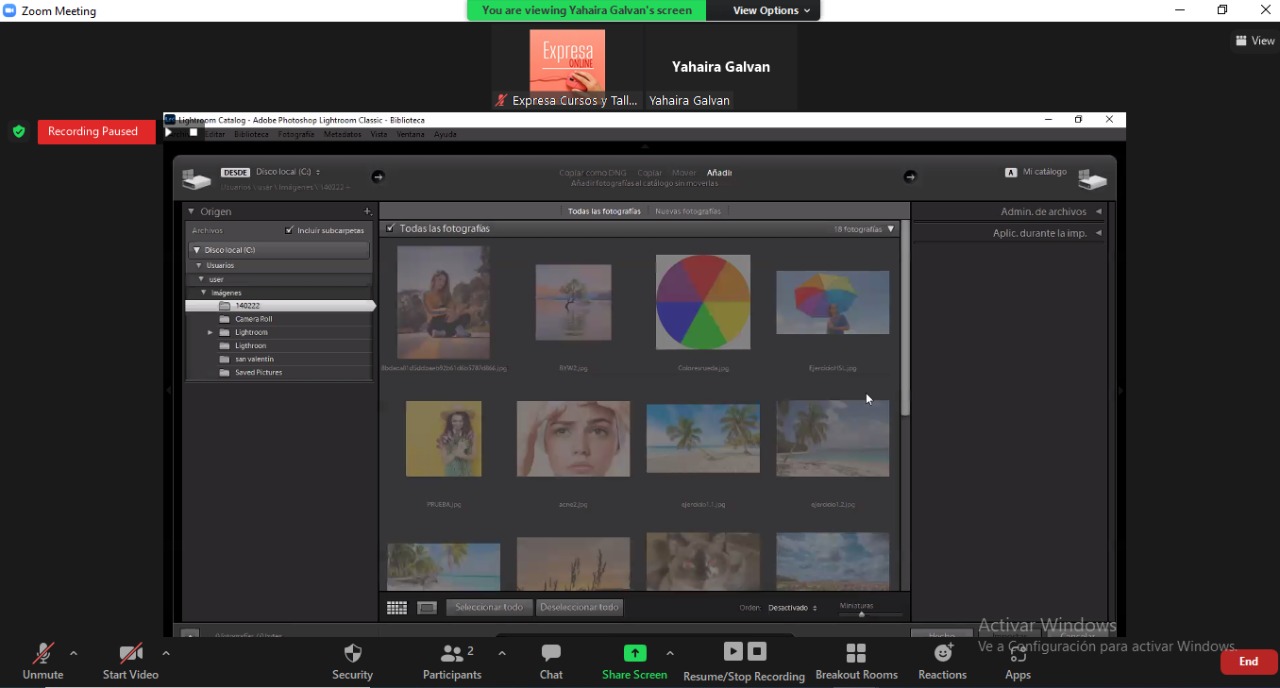Click the green Share Screen icon
Screen dimensions: 1280x688
point(635,653)
